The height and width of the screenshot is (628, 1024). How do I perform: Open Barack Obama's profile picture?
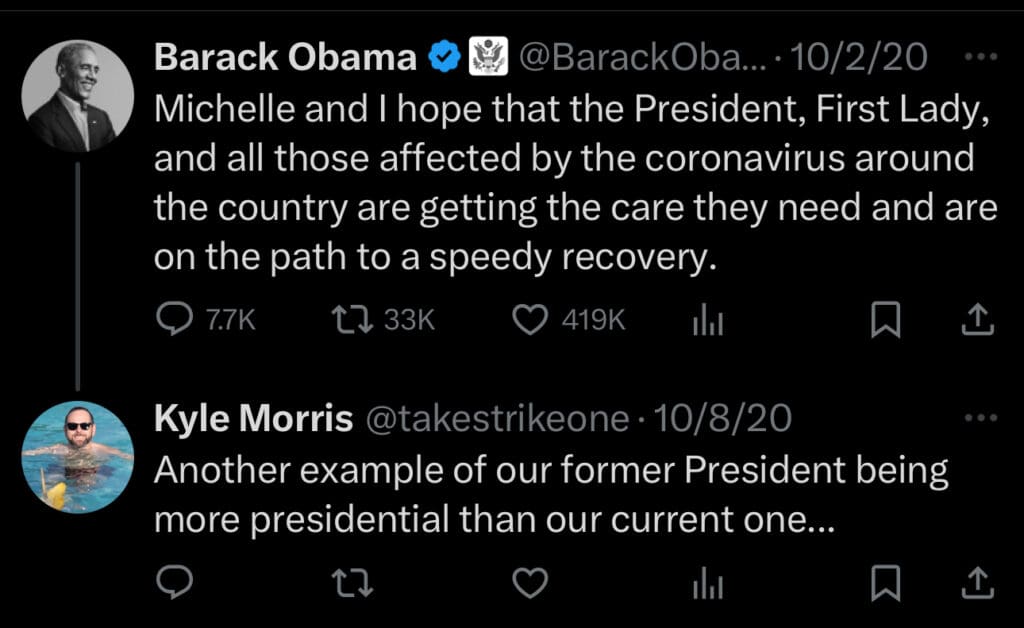tap(77, 96)
